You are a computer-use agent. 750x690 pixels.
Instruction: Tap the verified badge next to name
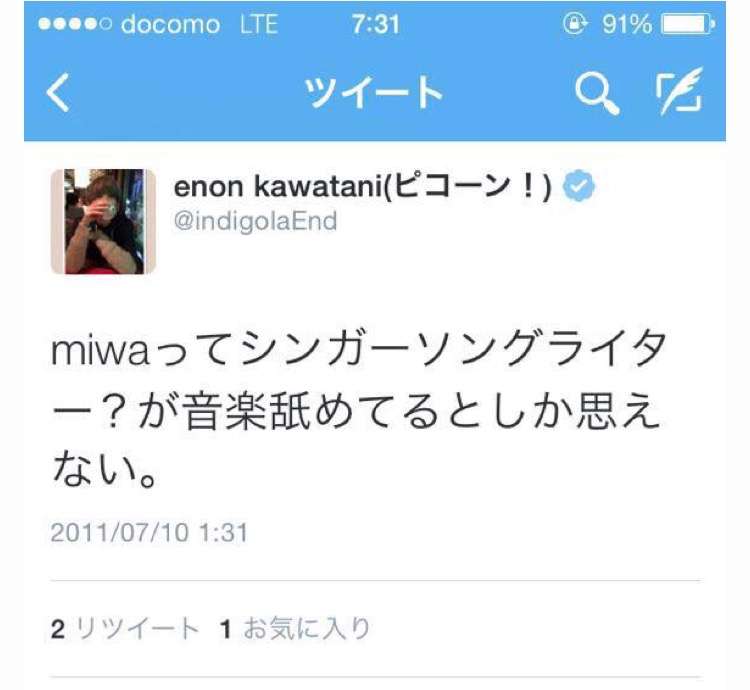pyautogui.click(x=579, y=186)
